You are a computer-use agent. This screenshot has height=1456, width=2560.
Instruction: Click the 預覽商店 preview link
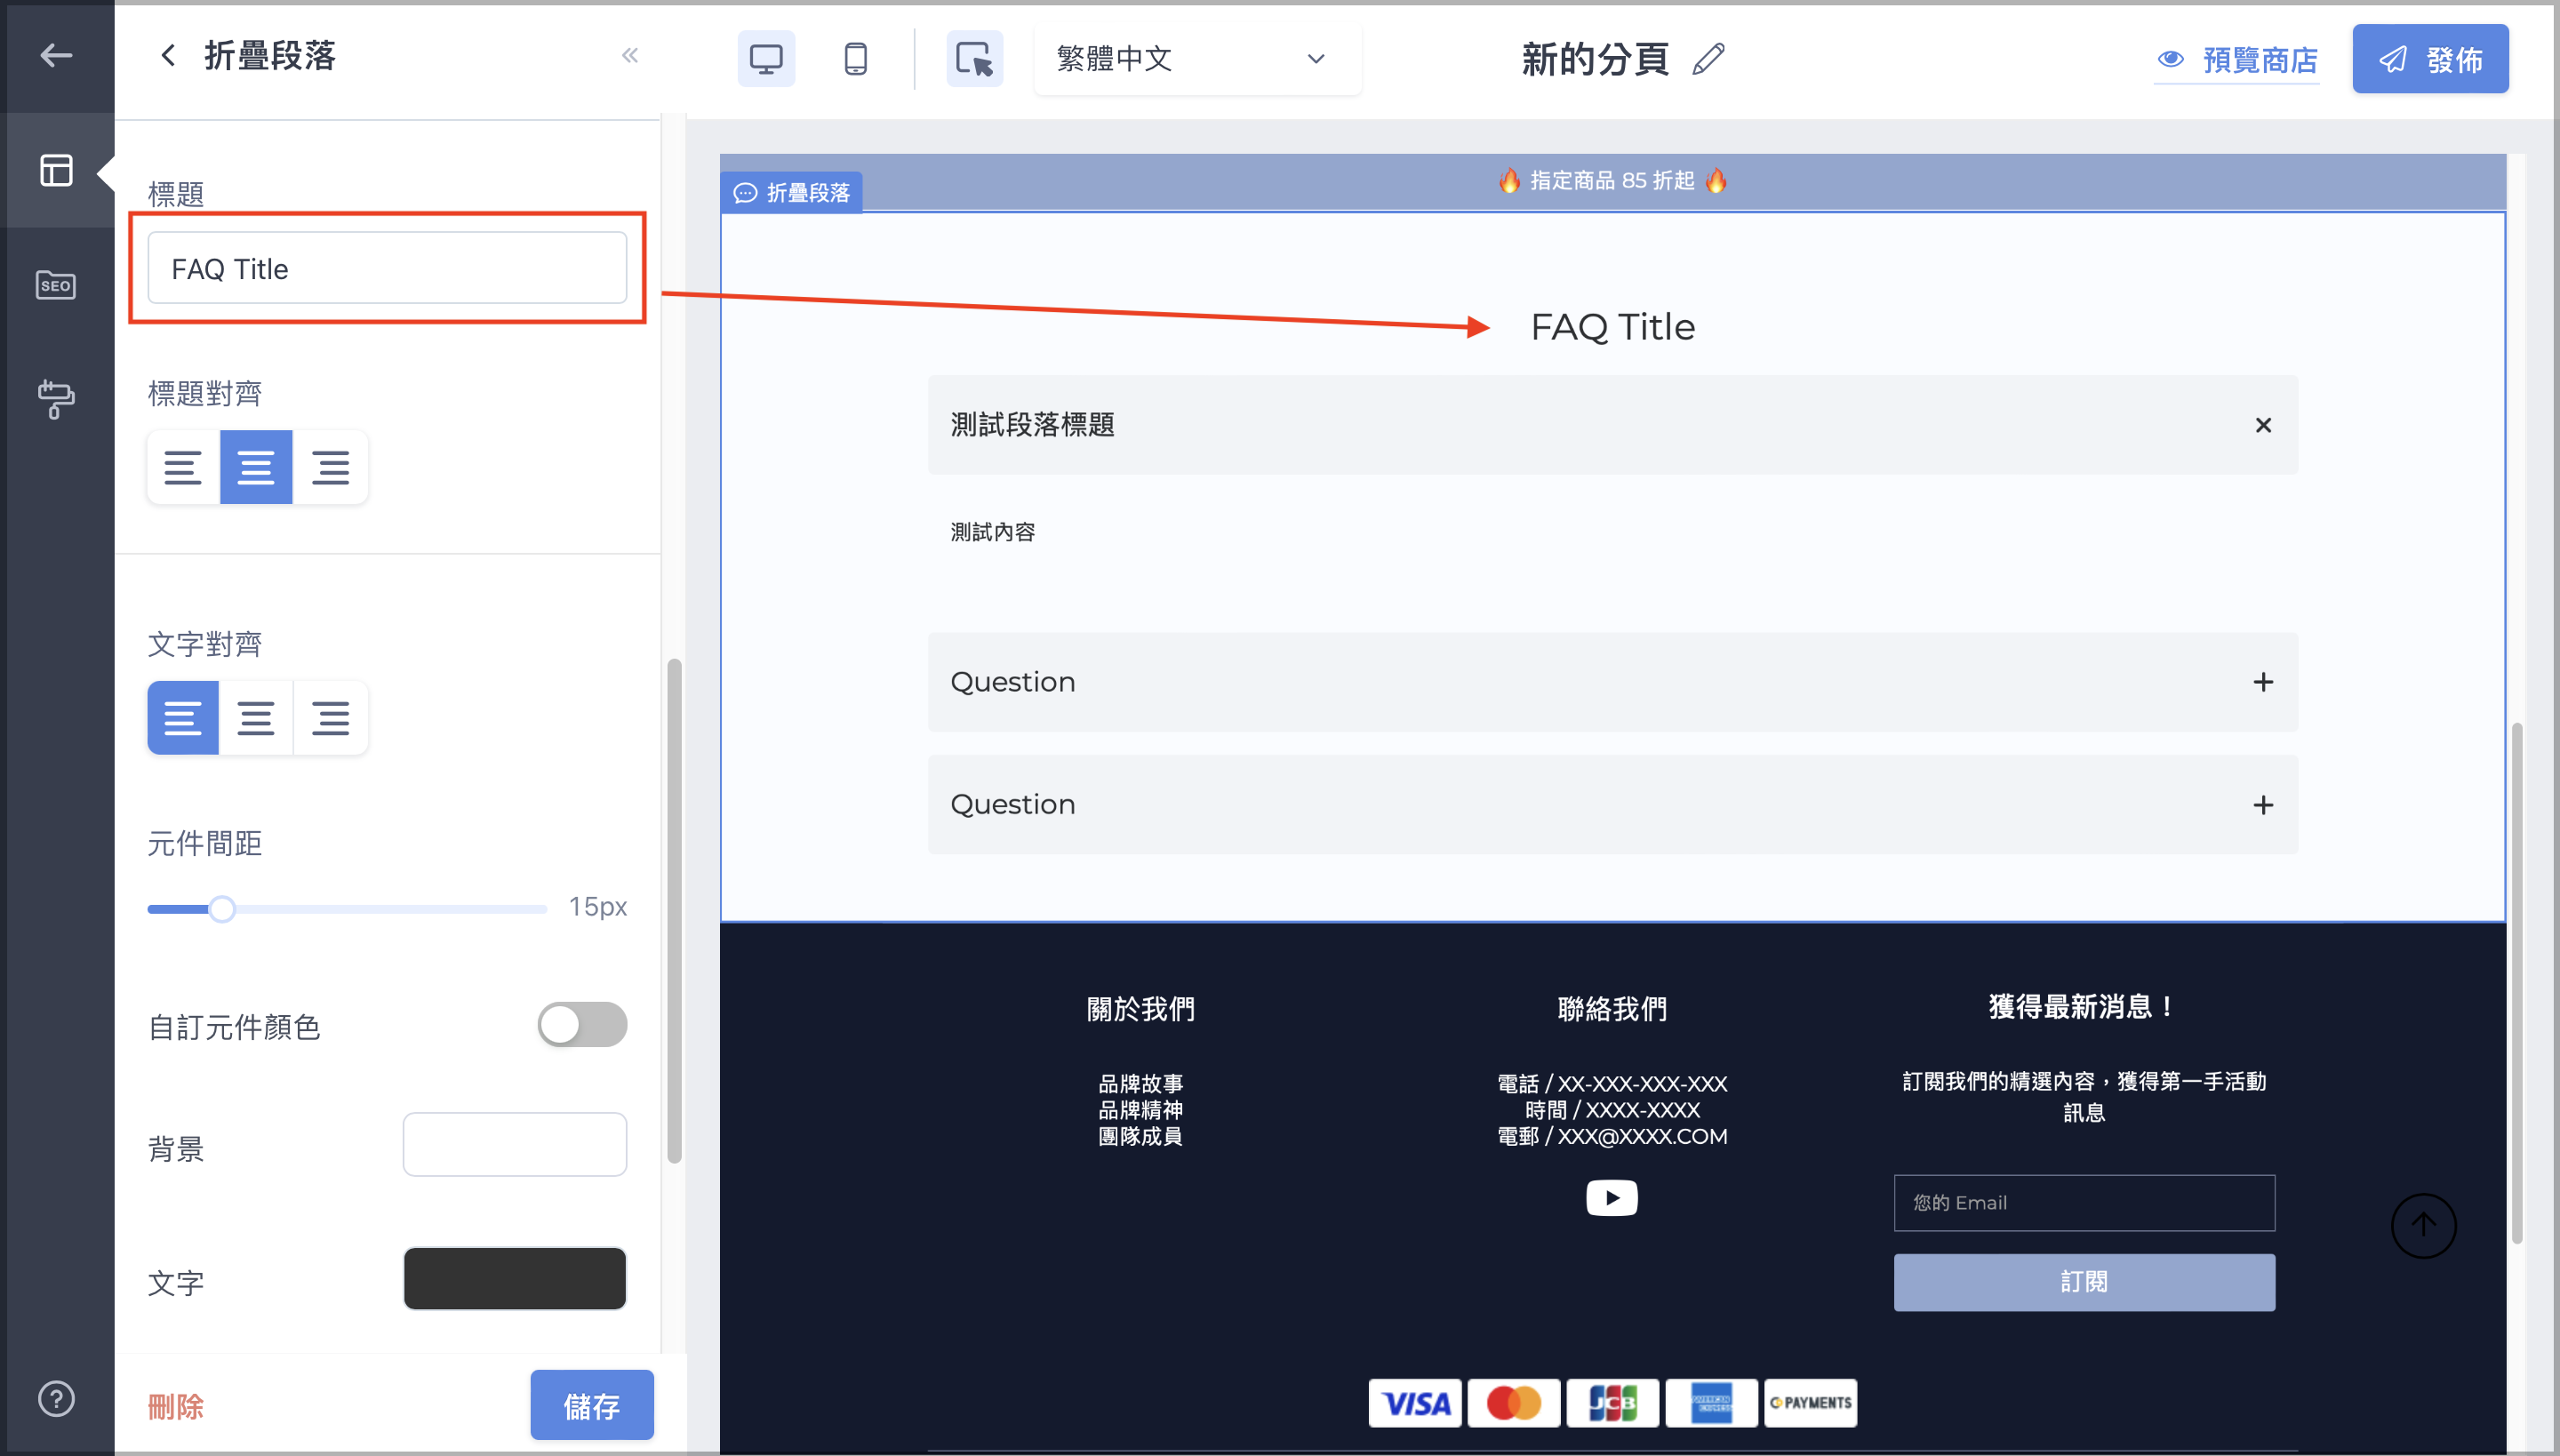pyautogui.click(x=2237, y=60)
